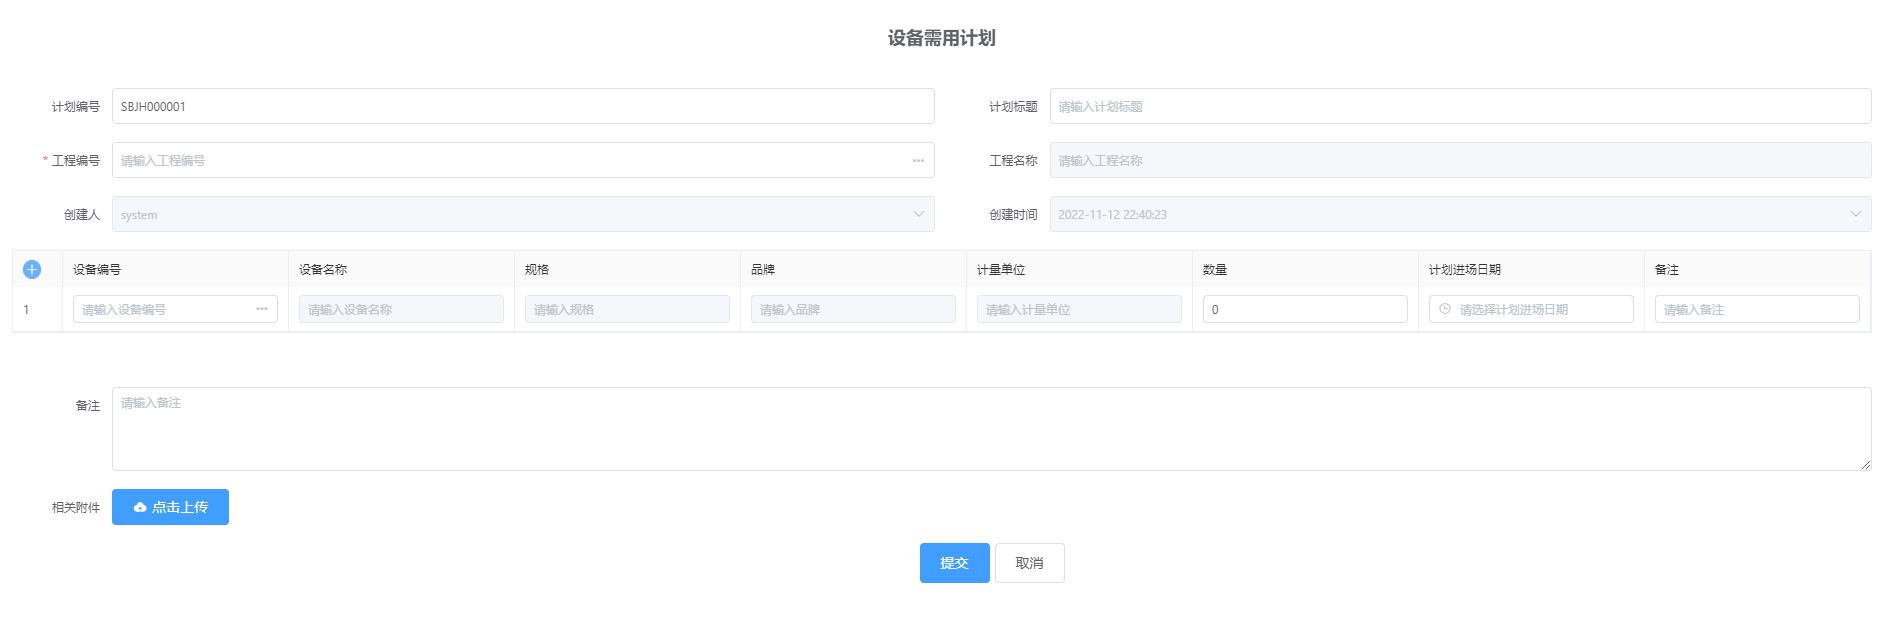1889x635 pixels.
Task: Click the 设备名称 cell input in row 1
Action: [x=401, y=309]
